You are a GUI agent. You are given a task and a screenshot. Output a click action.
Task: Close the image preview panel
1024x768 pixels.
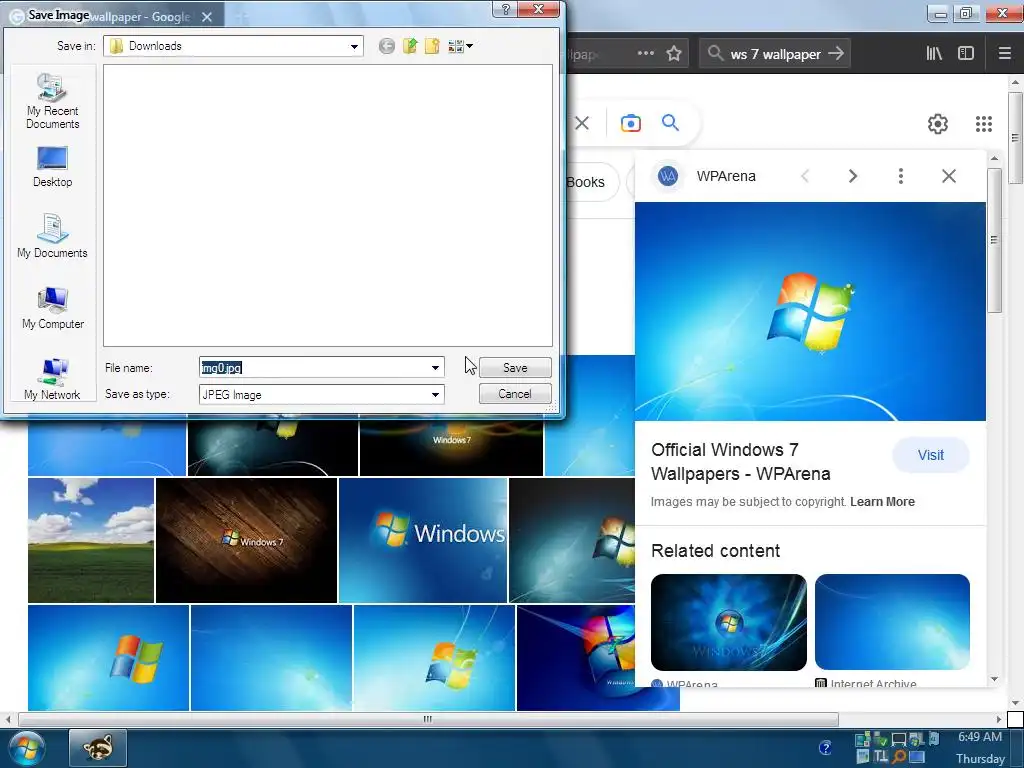(949, 176)
